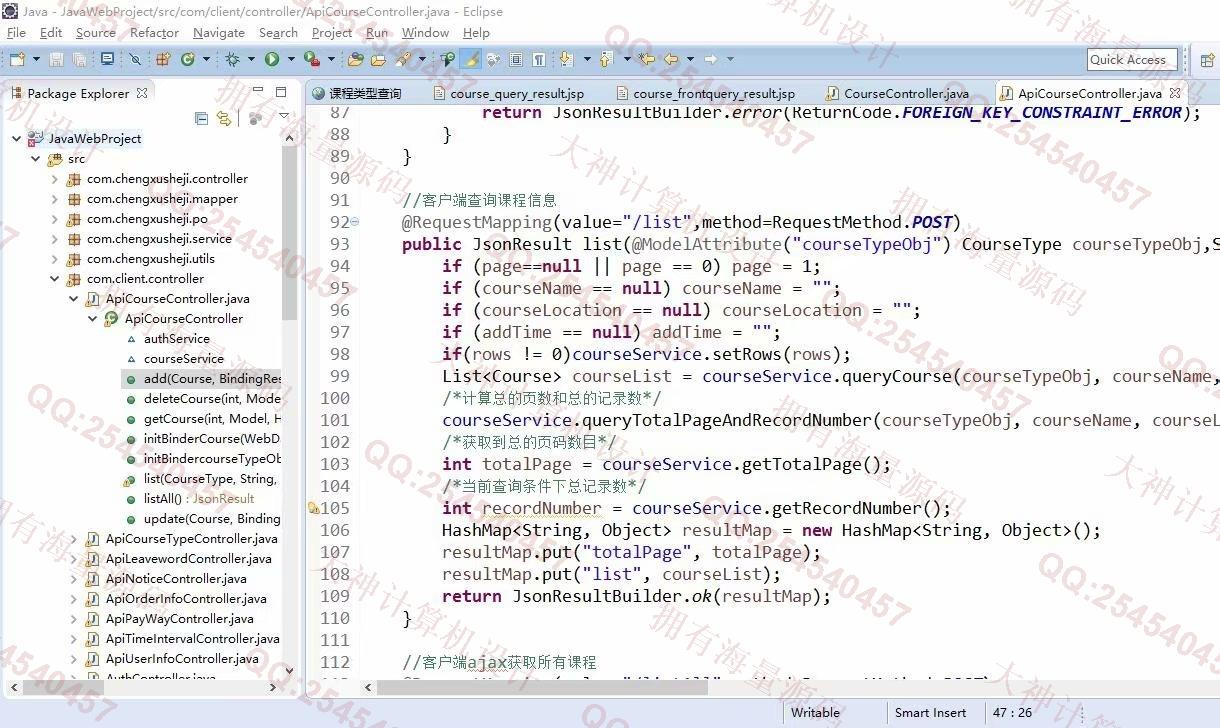Navigate Back with the yellow left arrow
This screenshot has width=1220, height=728.
670,60
